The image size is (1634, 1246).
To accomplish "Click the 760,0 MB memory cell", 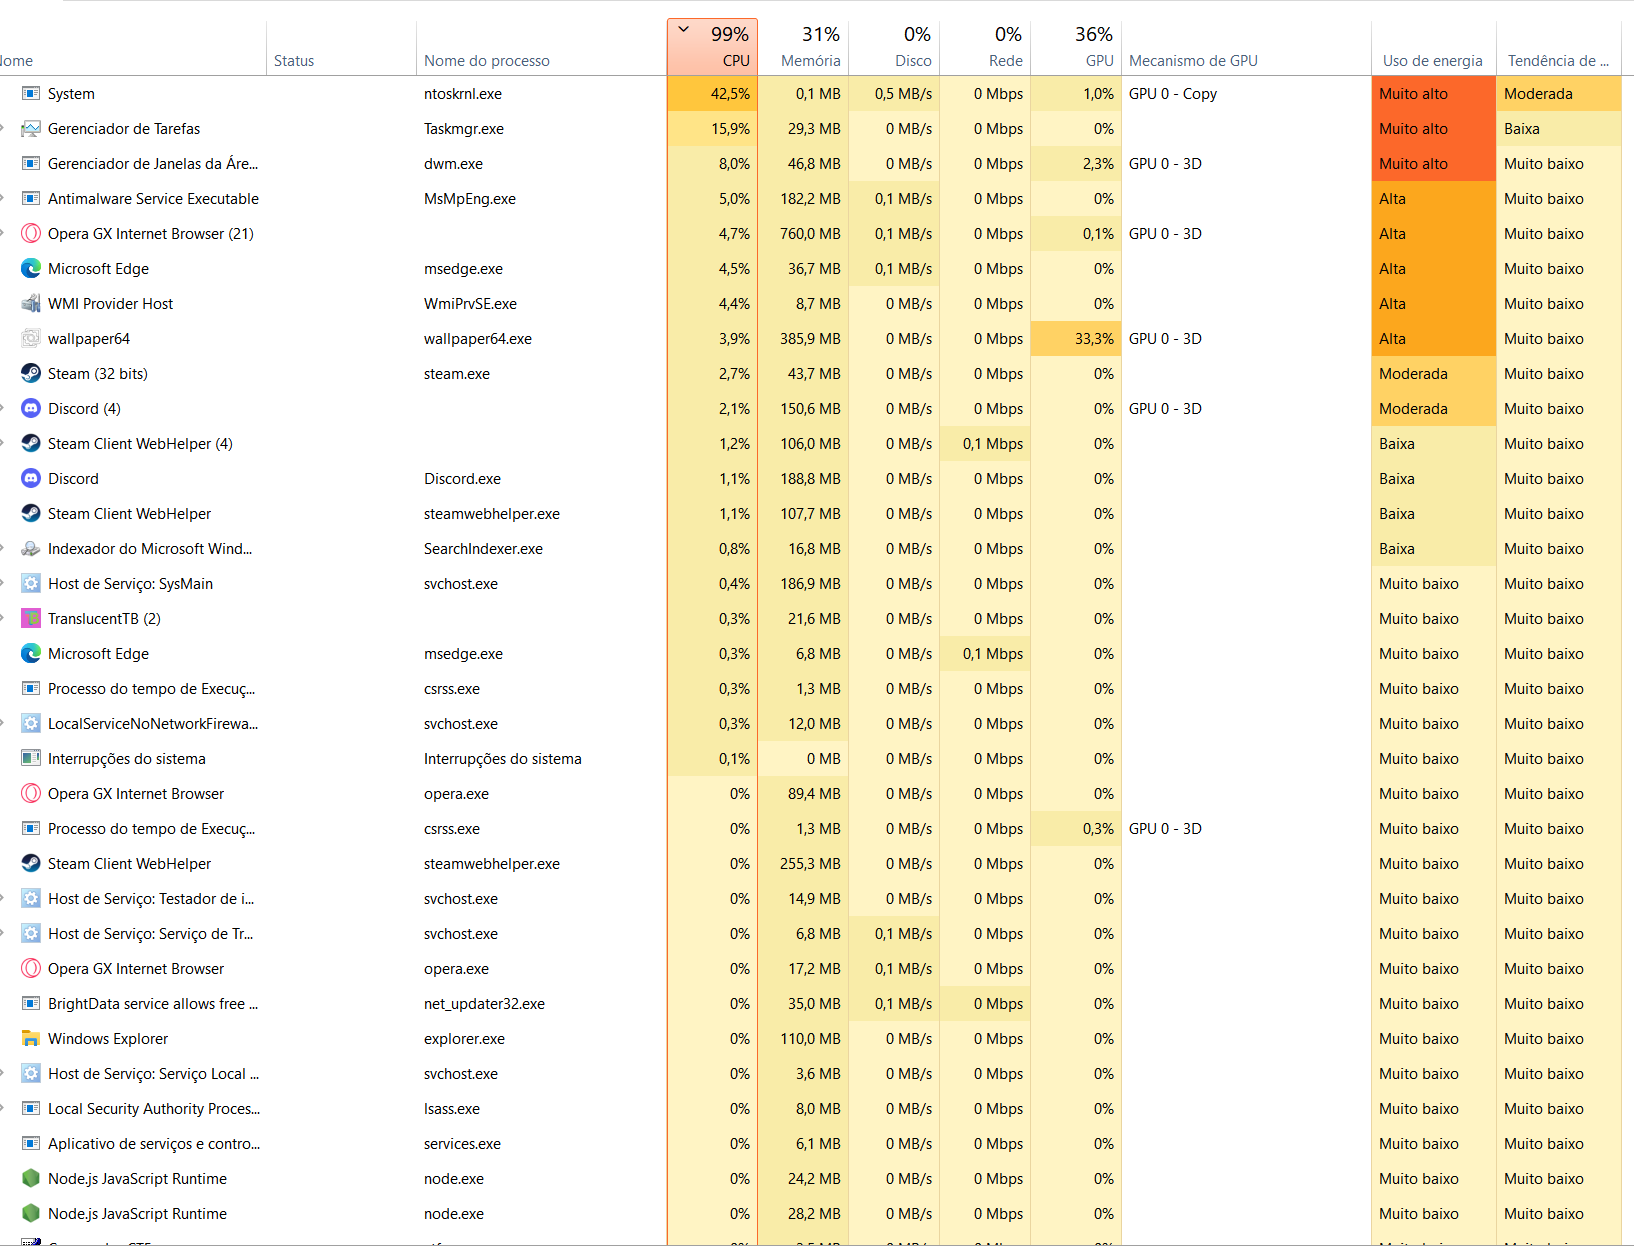I will point(803,234).
